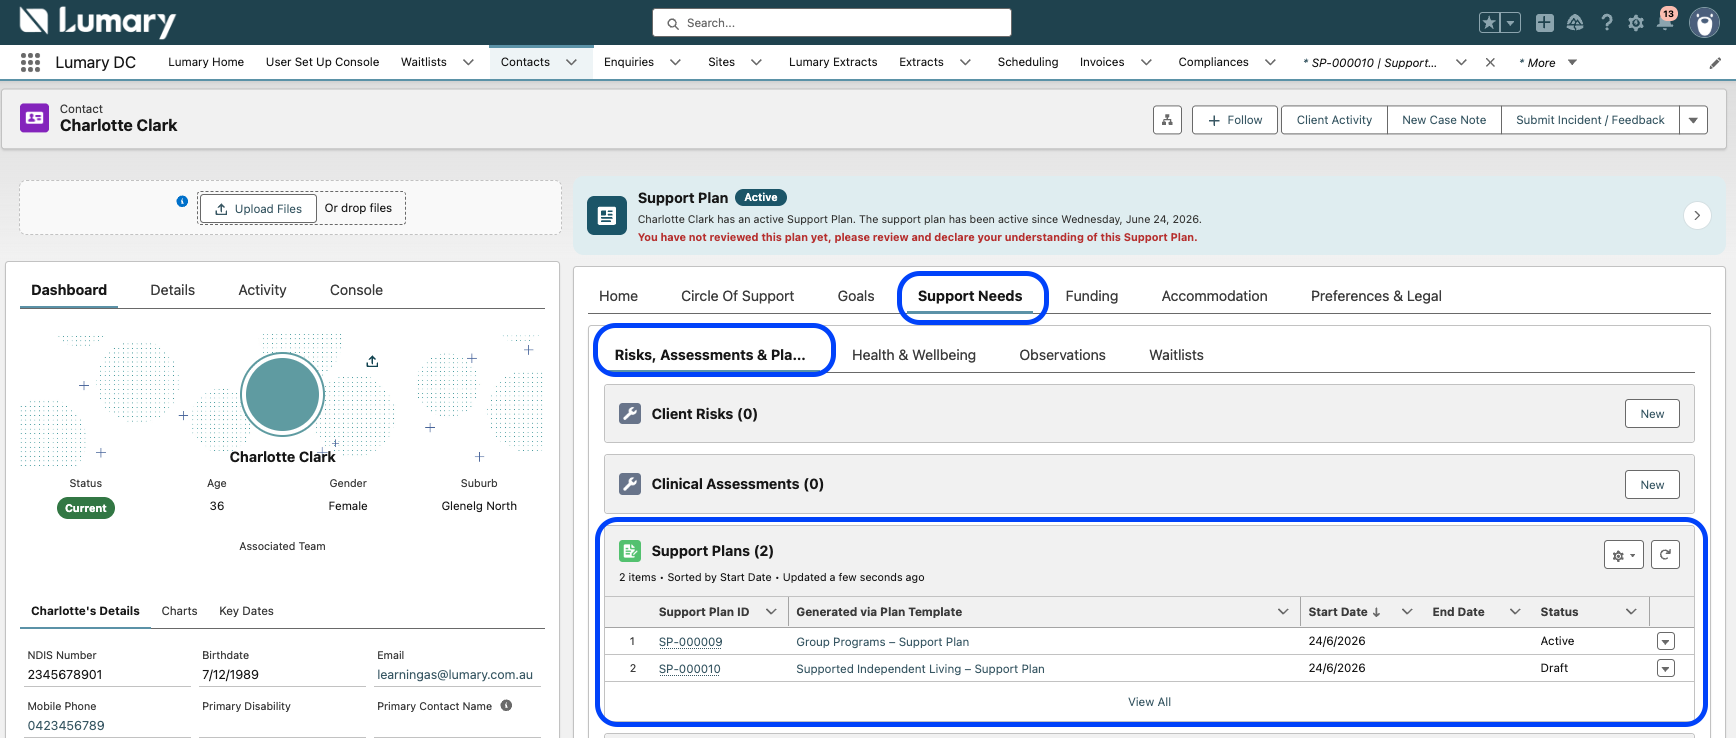Open the Support Plans list settings gear dropdown
Image resolution: width=1736 pixels, height=738 pixels.
[x=1624, y=555]
